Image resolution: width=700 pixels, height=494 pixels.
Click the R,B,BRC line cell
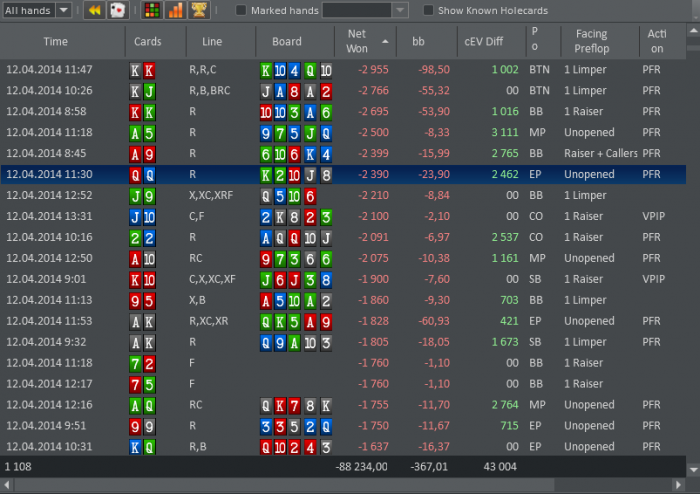[209, 91]
